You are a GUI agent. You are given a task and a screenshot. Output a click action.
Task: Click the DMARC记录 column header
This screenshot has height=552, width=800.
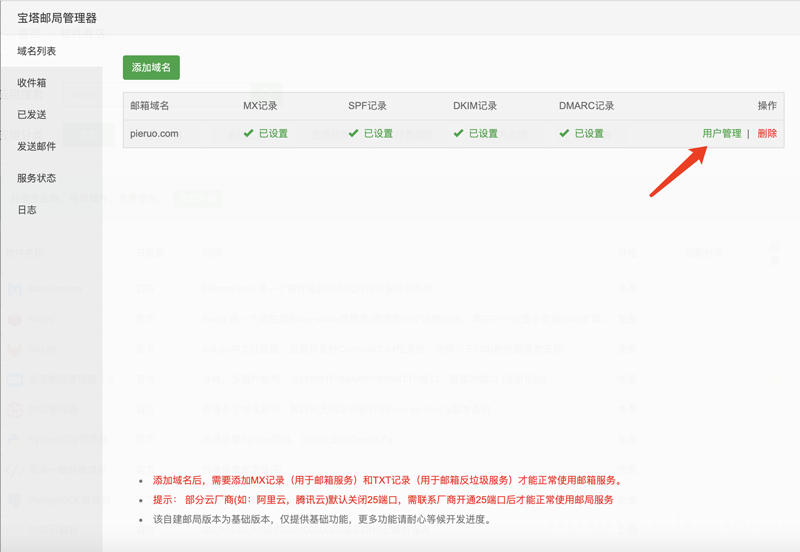(586, 106)
